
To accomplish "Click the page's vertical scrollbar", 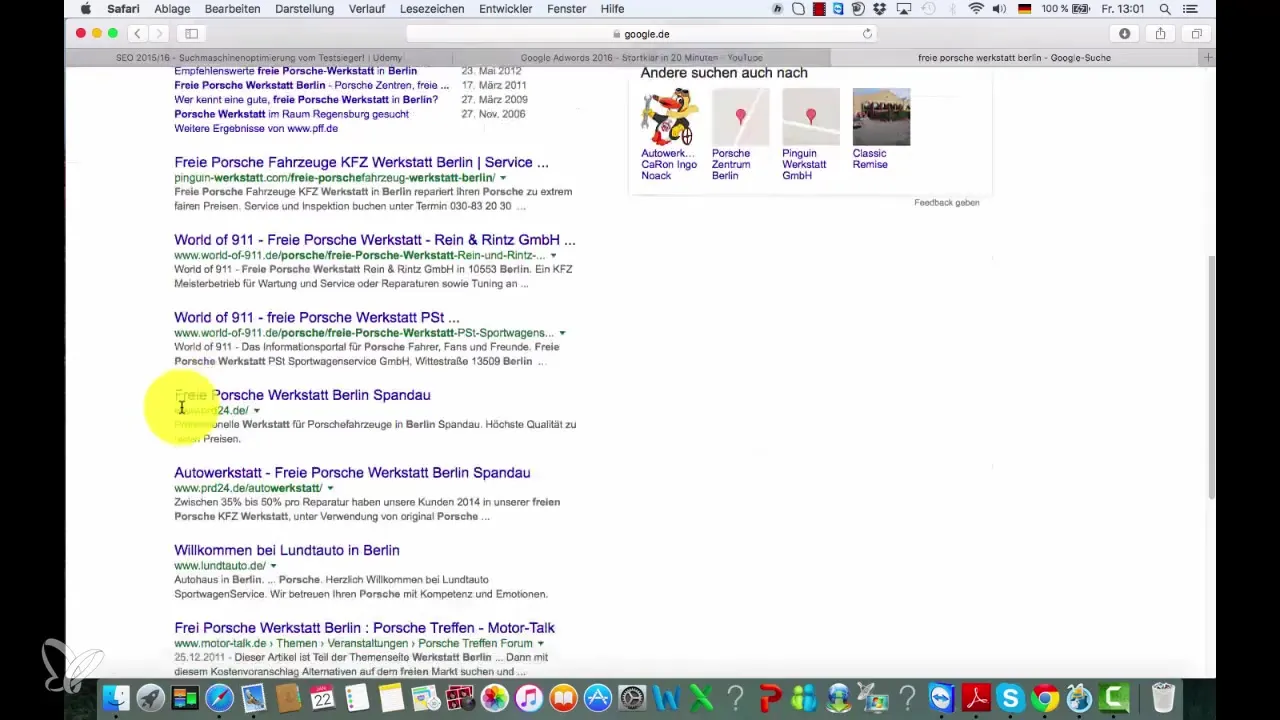I will tap(1212, 376).
